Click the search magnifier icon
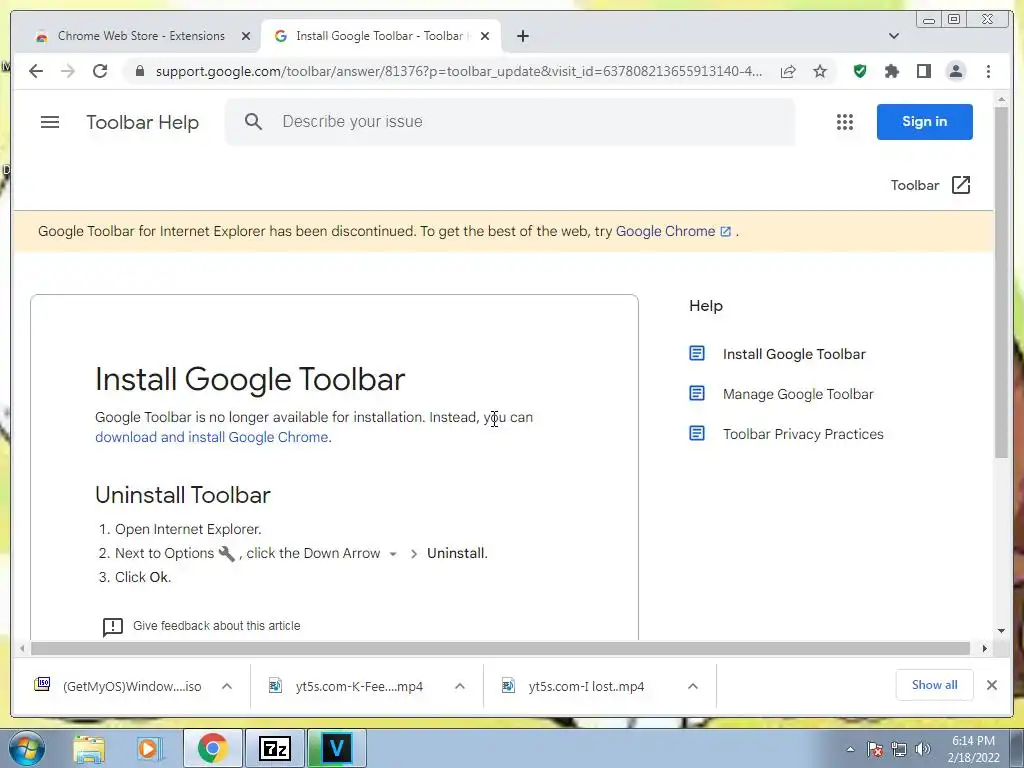 pos(253,121)
